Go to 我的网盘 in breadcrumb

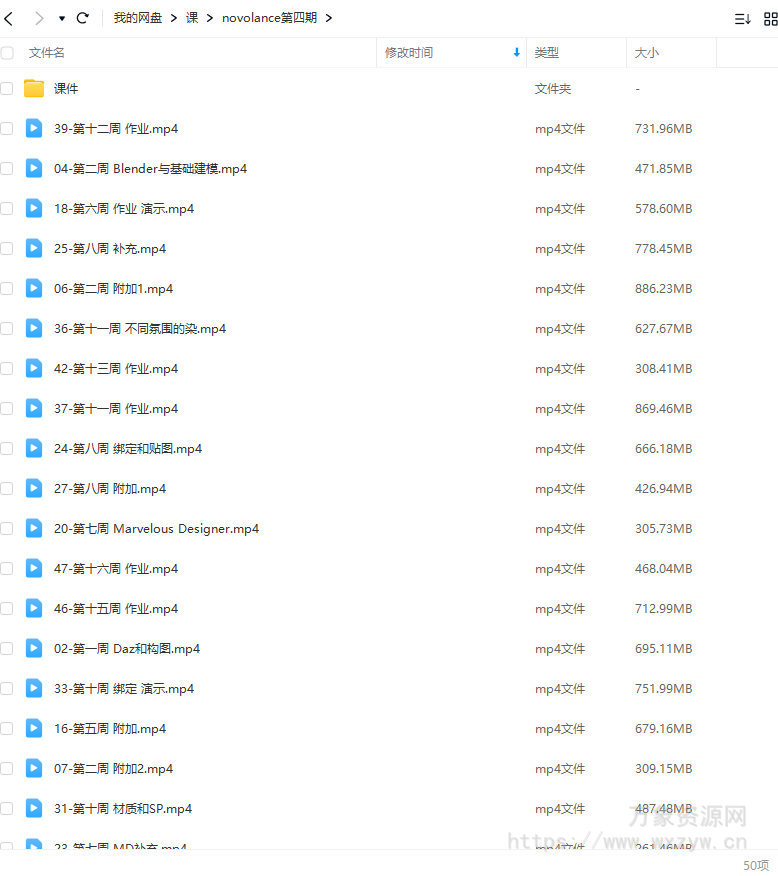click(137, 18)
